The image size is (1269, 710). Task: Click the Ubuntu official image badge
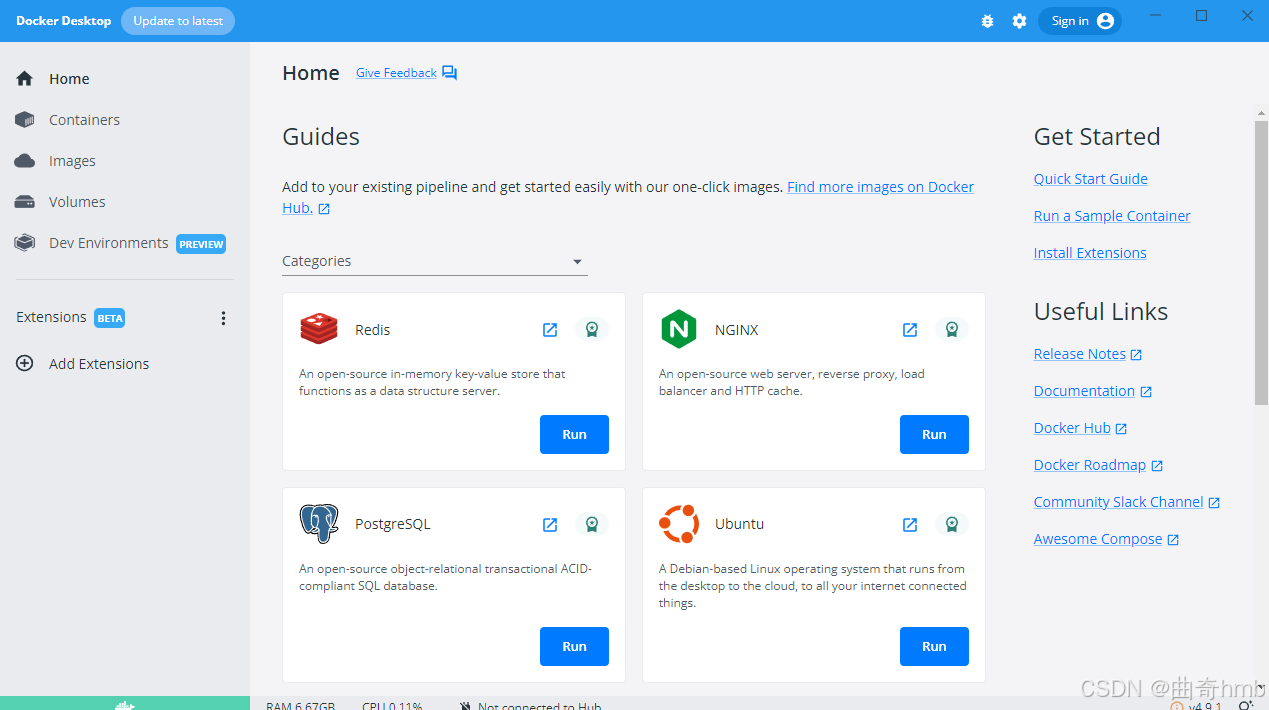coord(952,524)
